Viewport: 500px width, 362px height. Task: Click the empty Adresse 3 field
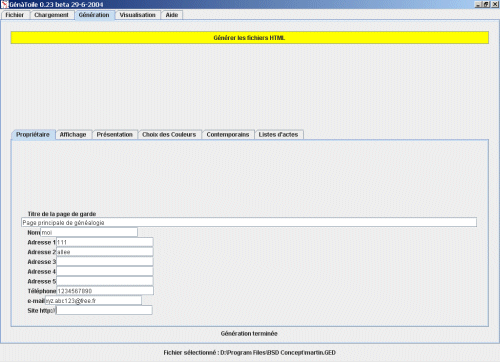(x=105, y=262)
